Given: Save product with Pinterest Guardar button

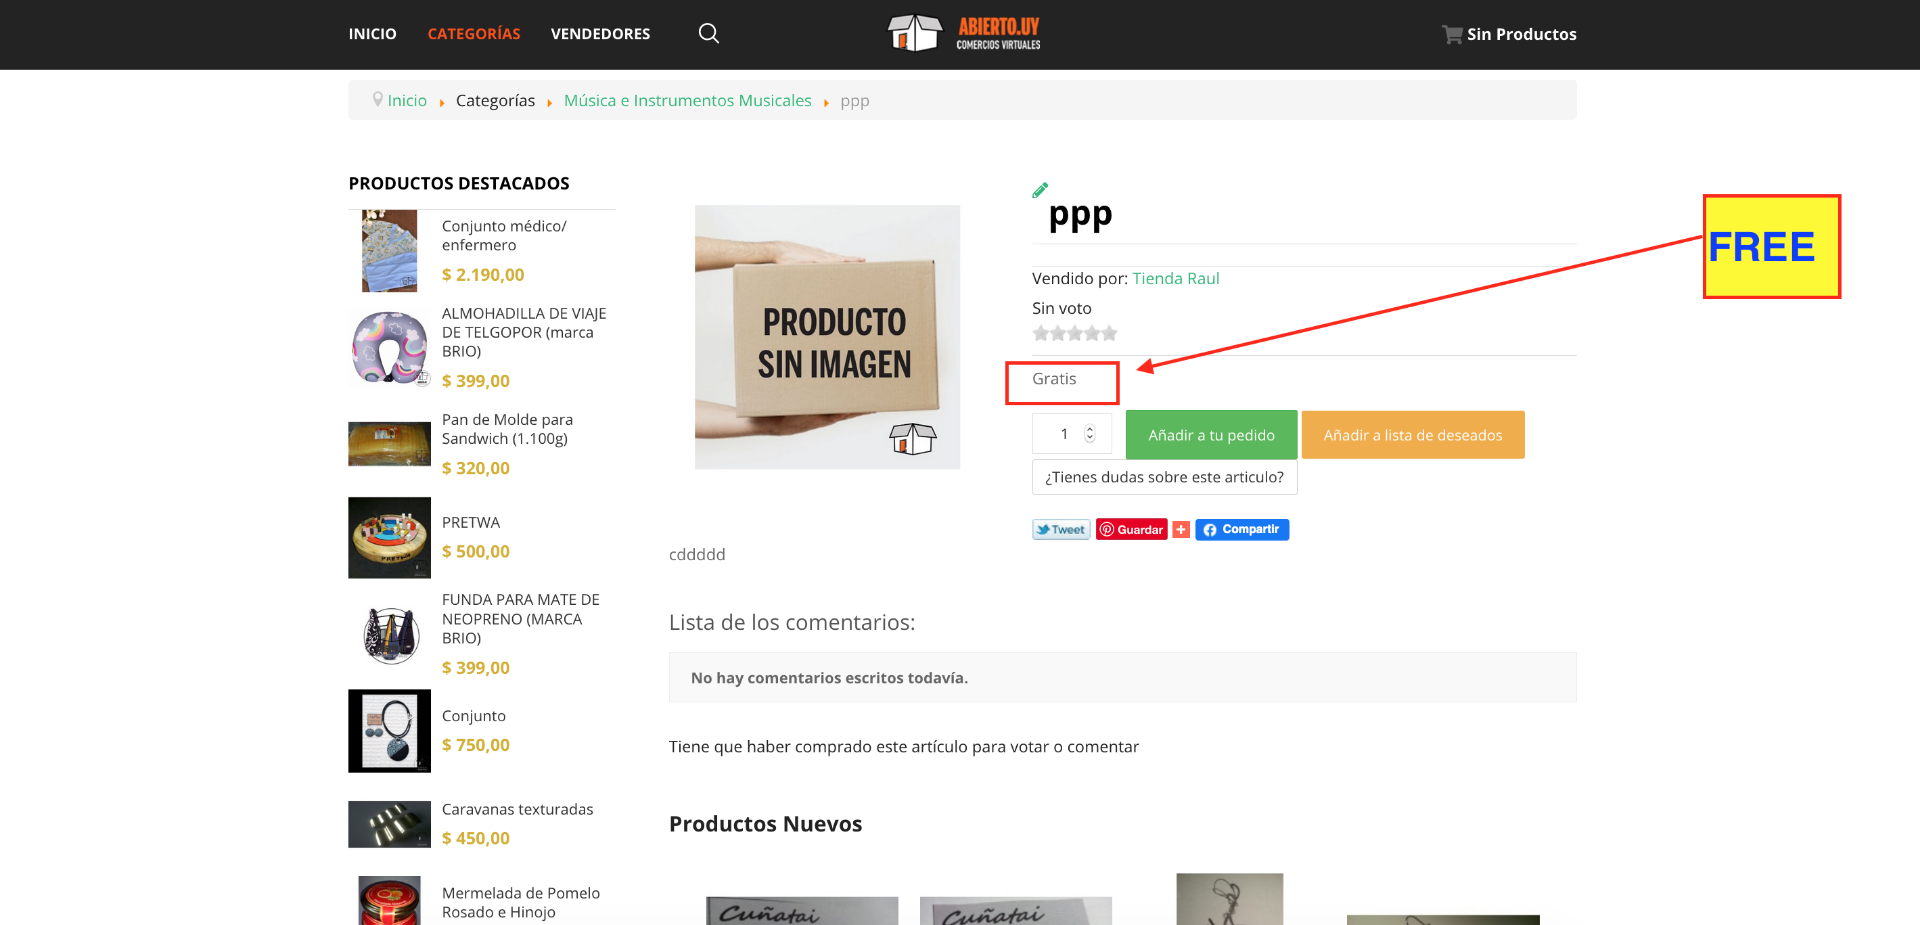Looking at the screenshot, I should tap(1131, 530).
